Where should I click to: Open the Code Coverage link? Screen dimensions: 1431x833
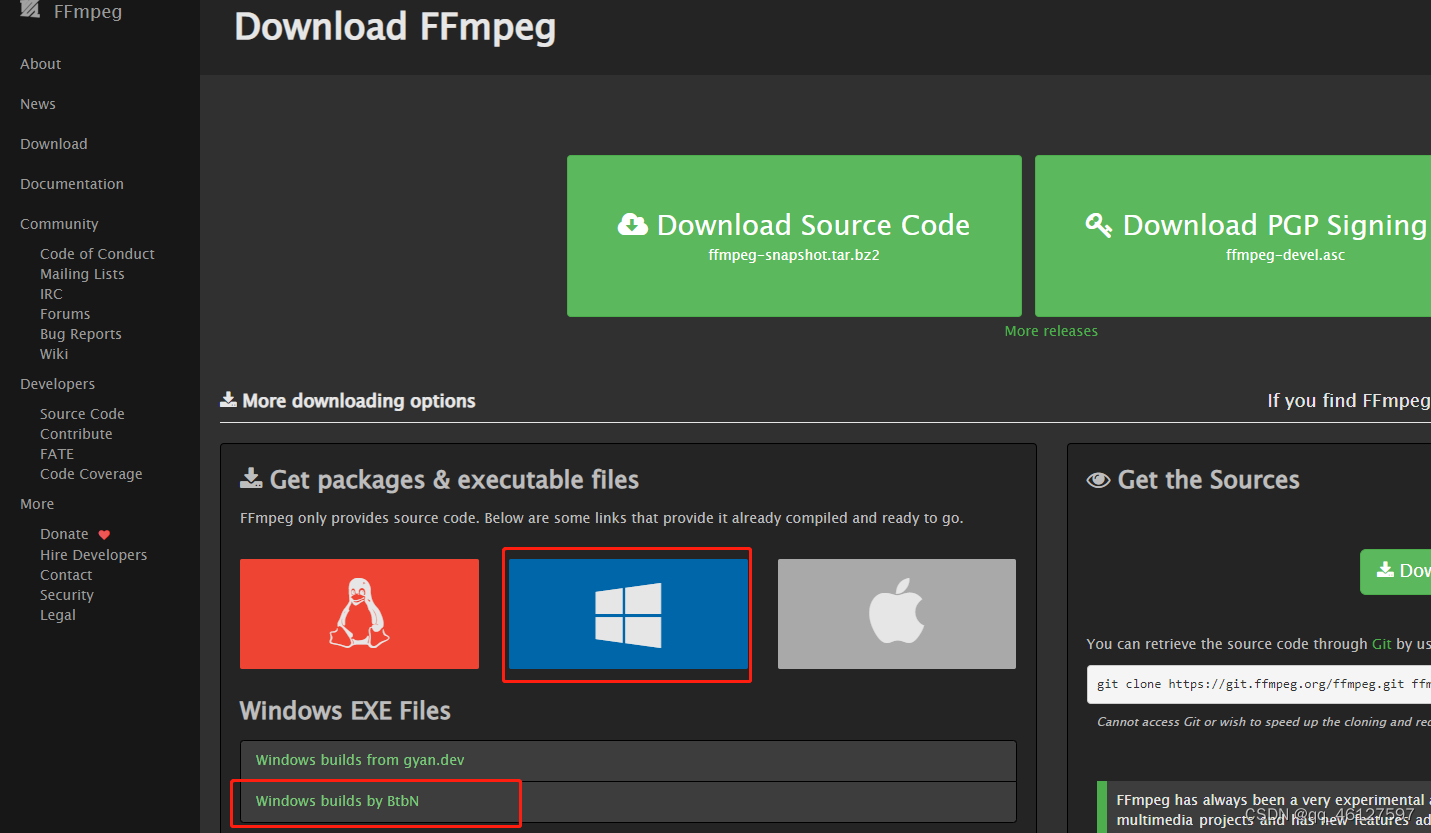pyautogui.click(x=91, y=474)
